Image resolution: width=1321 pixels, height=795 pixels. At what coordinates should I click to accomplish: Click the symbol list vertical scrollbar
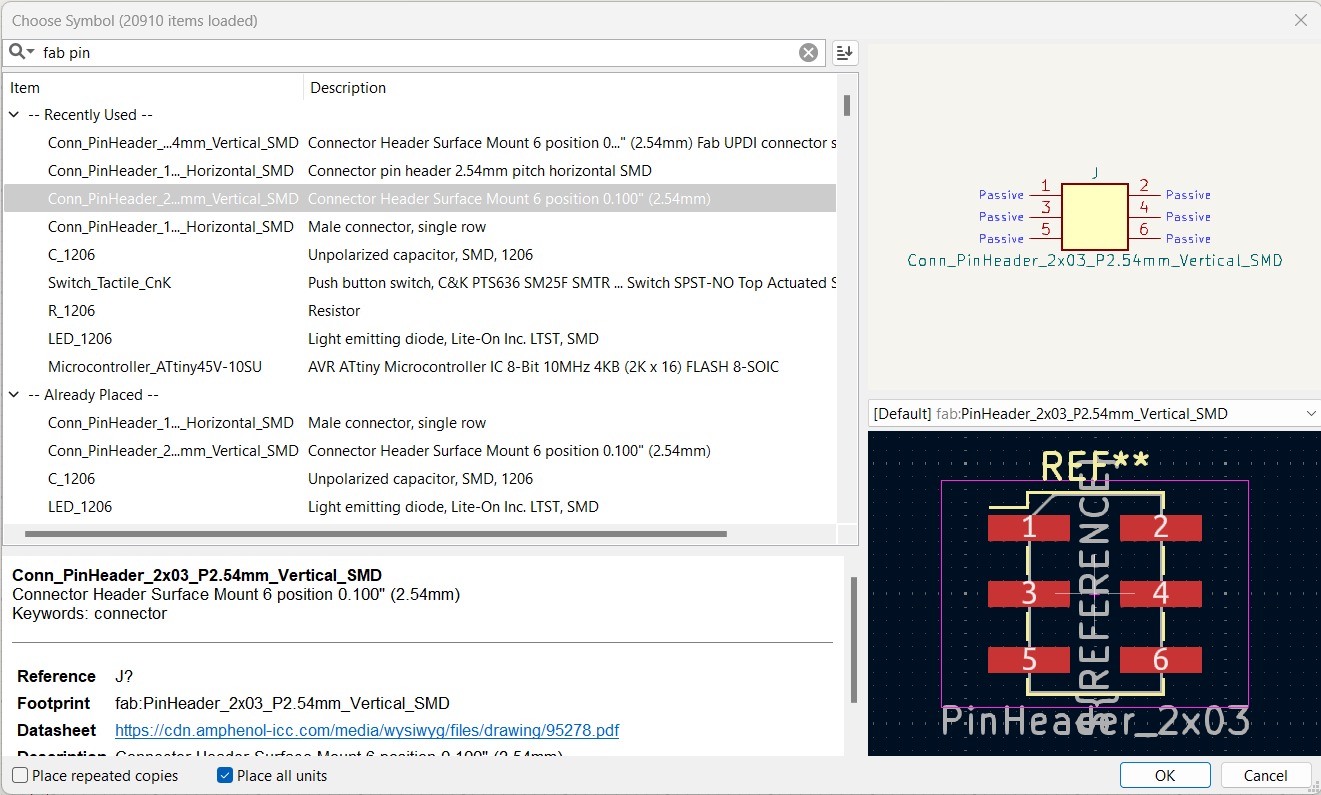tap(847, 105)
